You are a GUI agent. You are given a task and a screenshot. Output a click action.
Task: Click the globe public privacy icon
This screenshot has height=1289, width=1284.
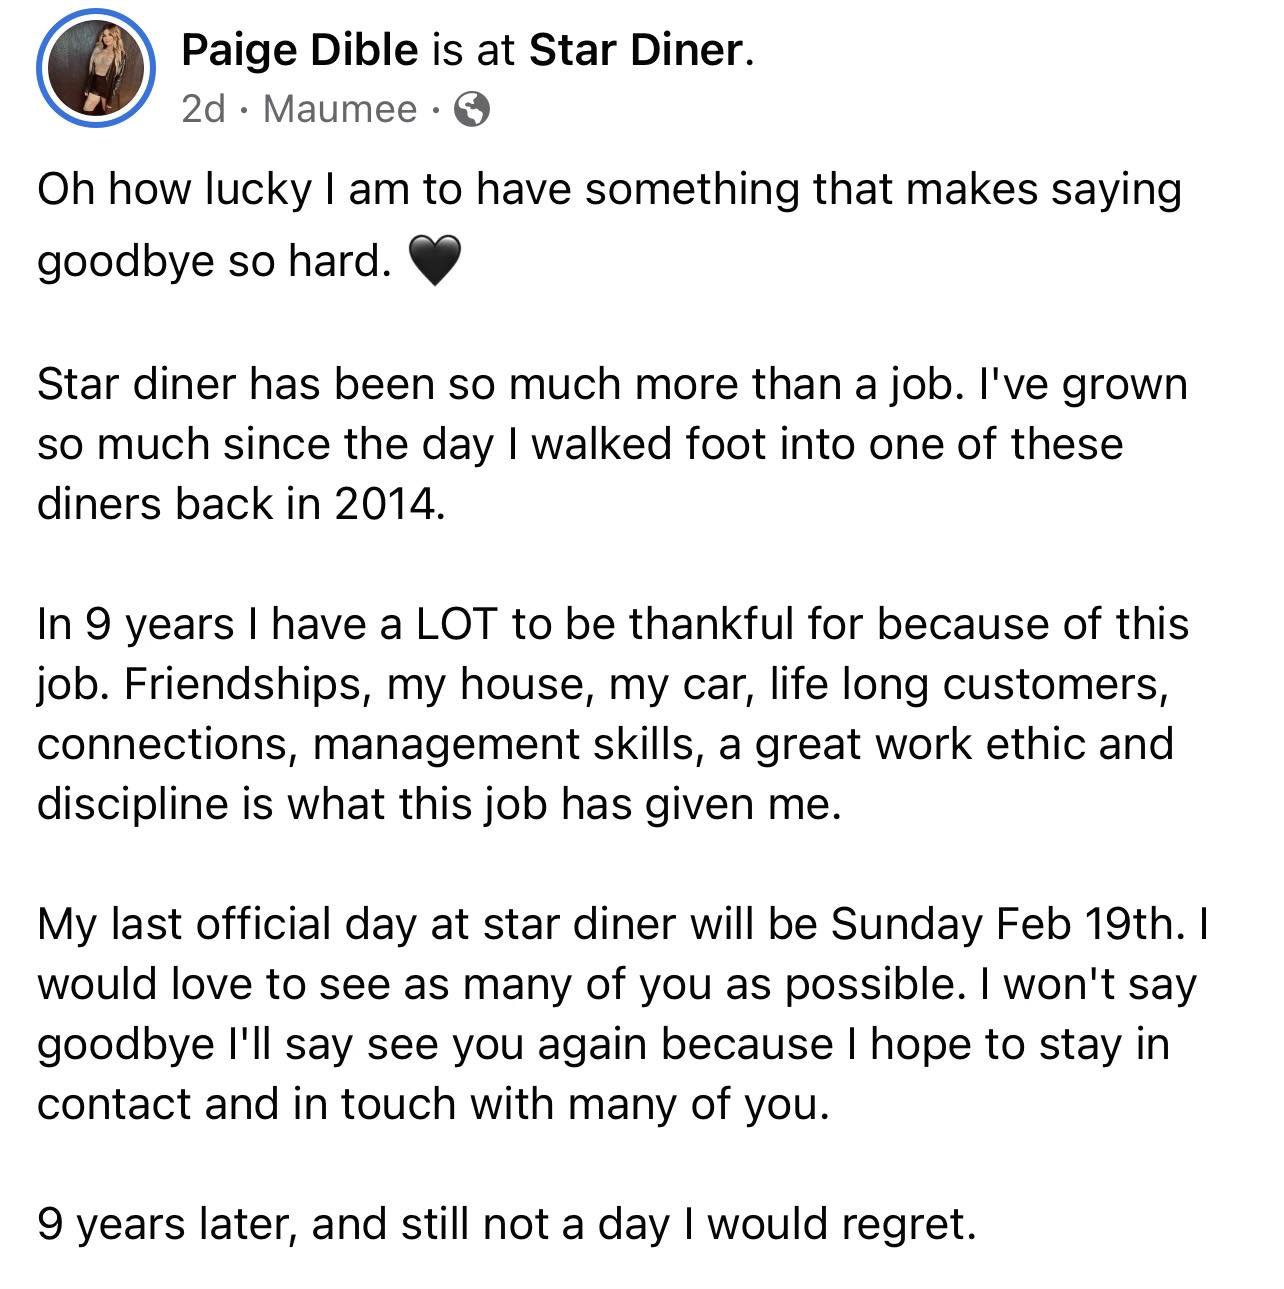click(x=472, y=109)
